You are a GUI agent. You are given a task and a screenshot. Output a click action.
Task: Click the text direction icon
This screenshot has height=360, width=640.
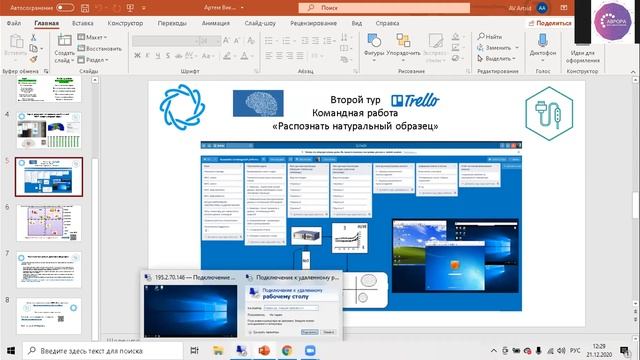click(x=345, y=38)
